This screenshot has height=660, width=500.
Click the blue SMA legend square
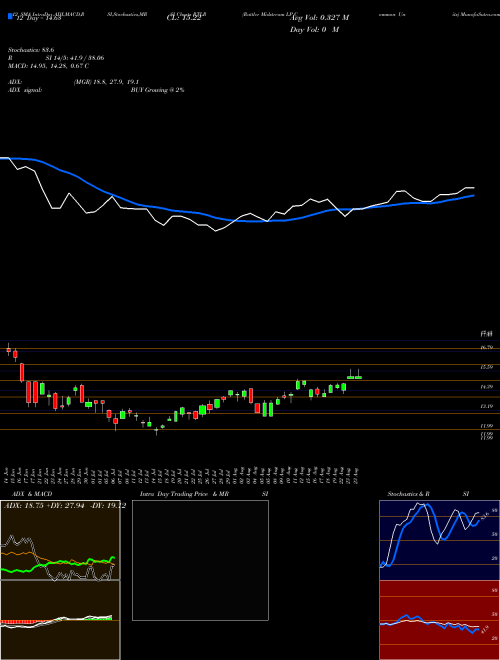[11, 17]
